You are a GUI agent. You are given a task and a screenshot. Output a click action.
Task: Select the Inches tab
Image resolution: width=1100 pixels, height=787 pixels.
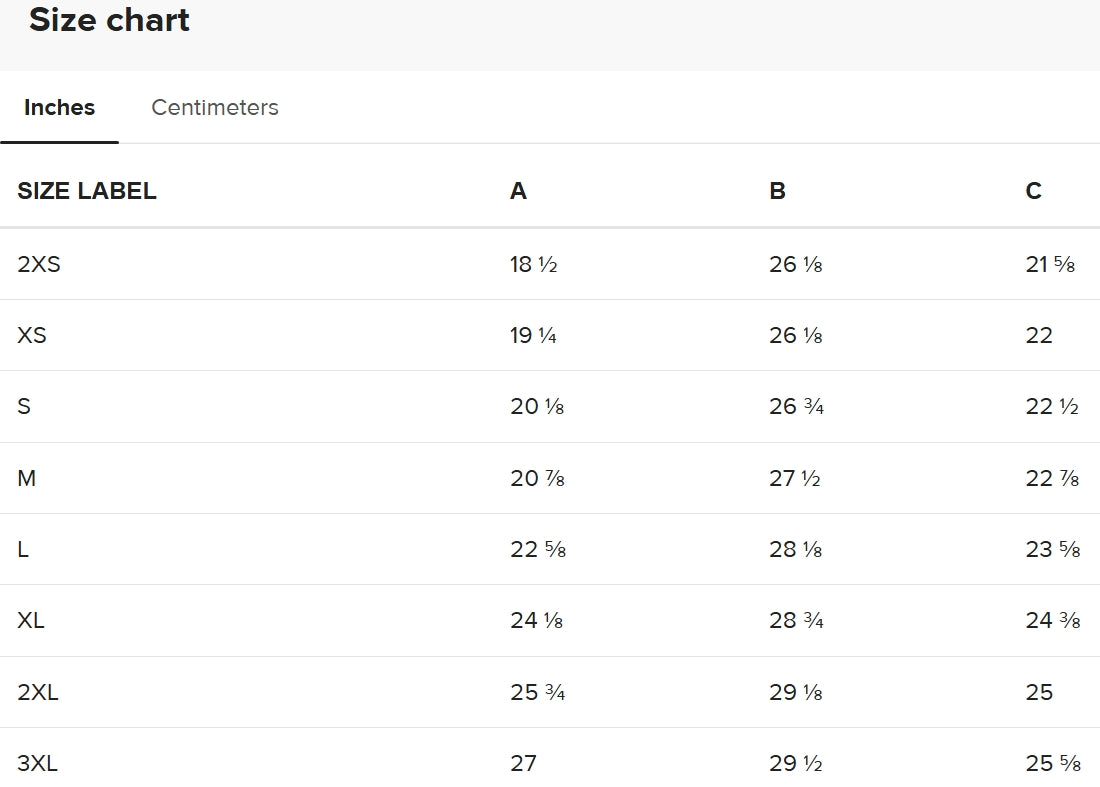tap(60, 107)
